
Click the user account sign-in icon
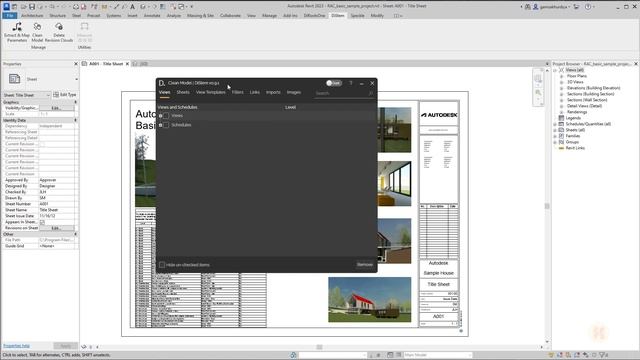tap(535, 7)
